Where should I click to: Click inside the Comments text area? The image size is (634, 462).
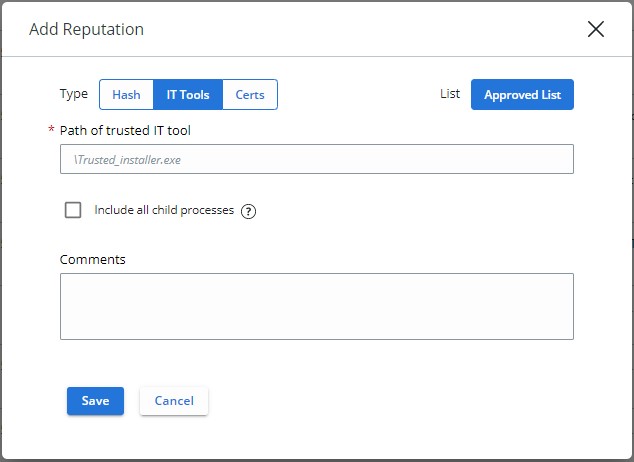point(316,306)
